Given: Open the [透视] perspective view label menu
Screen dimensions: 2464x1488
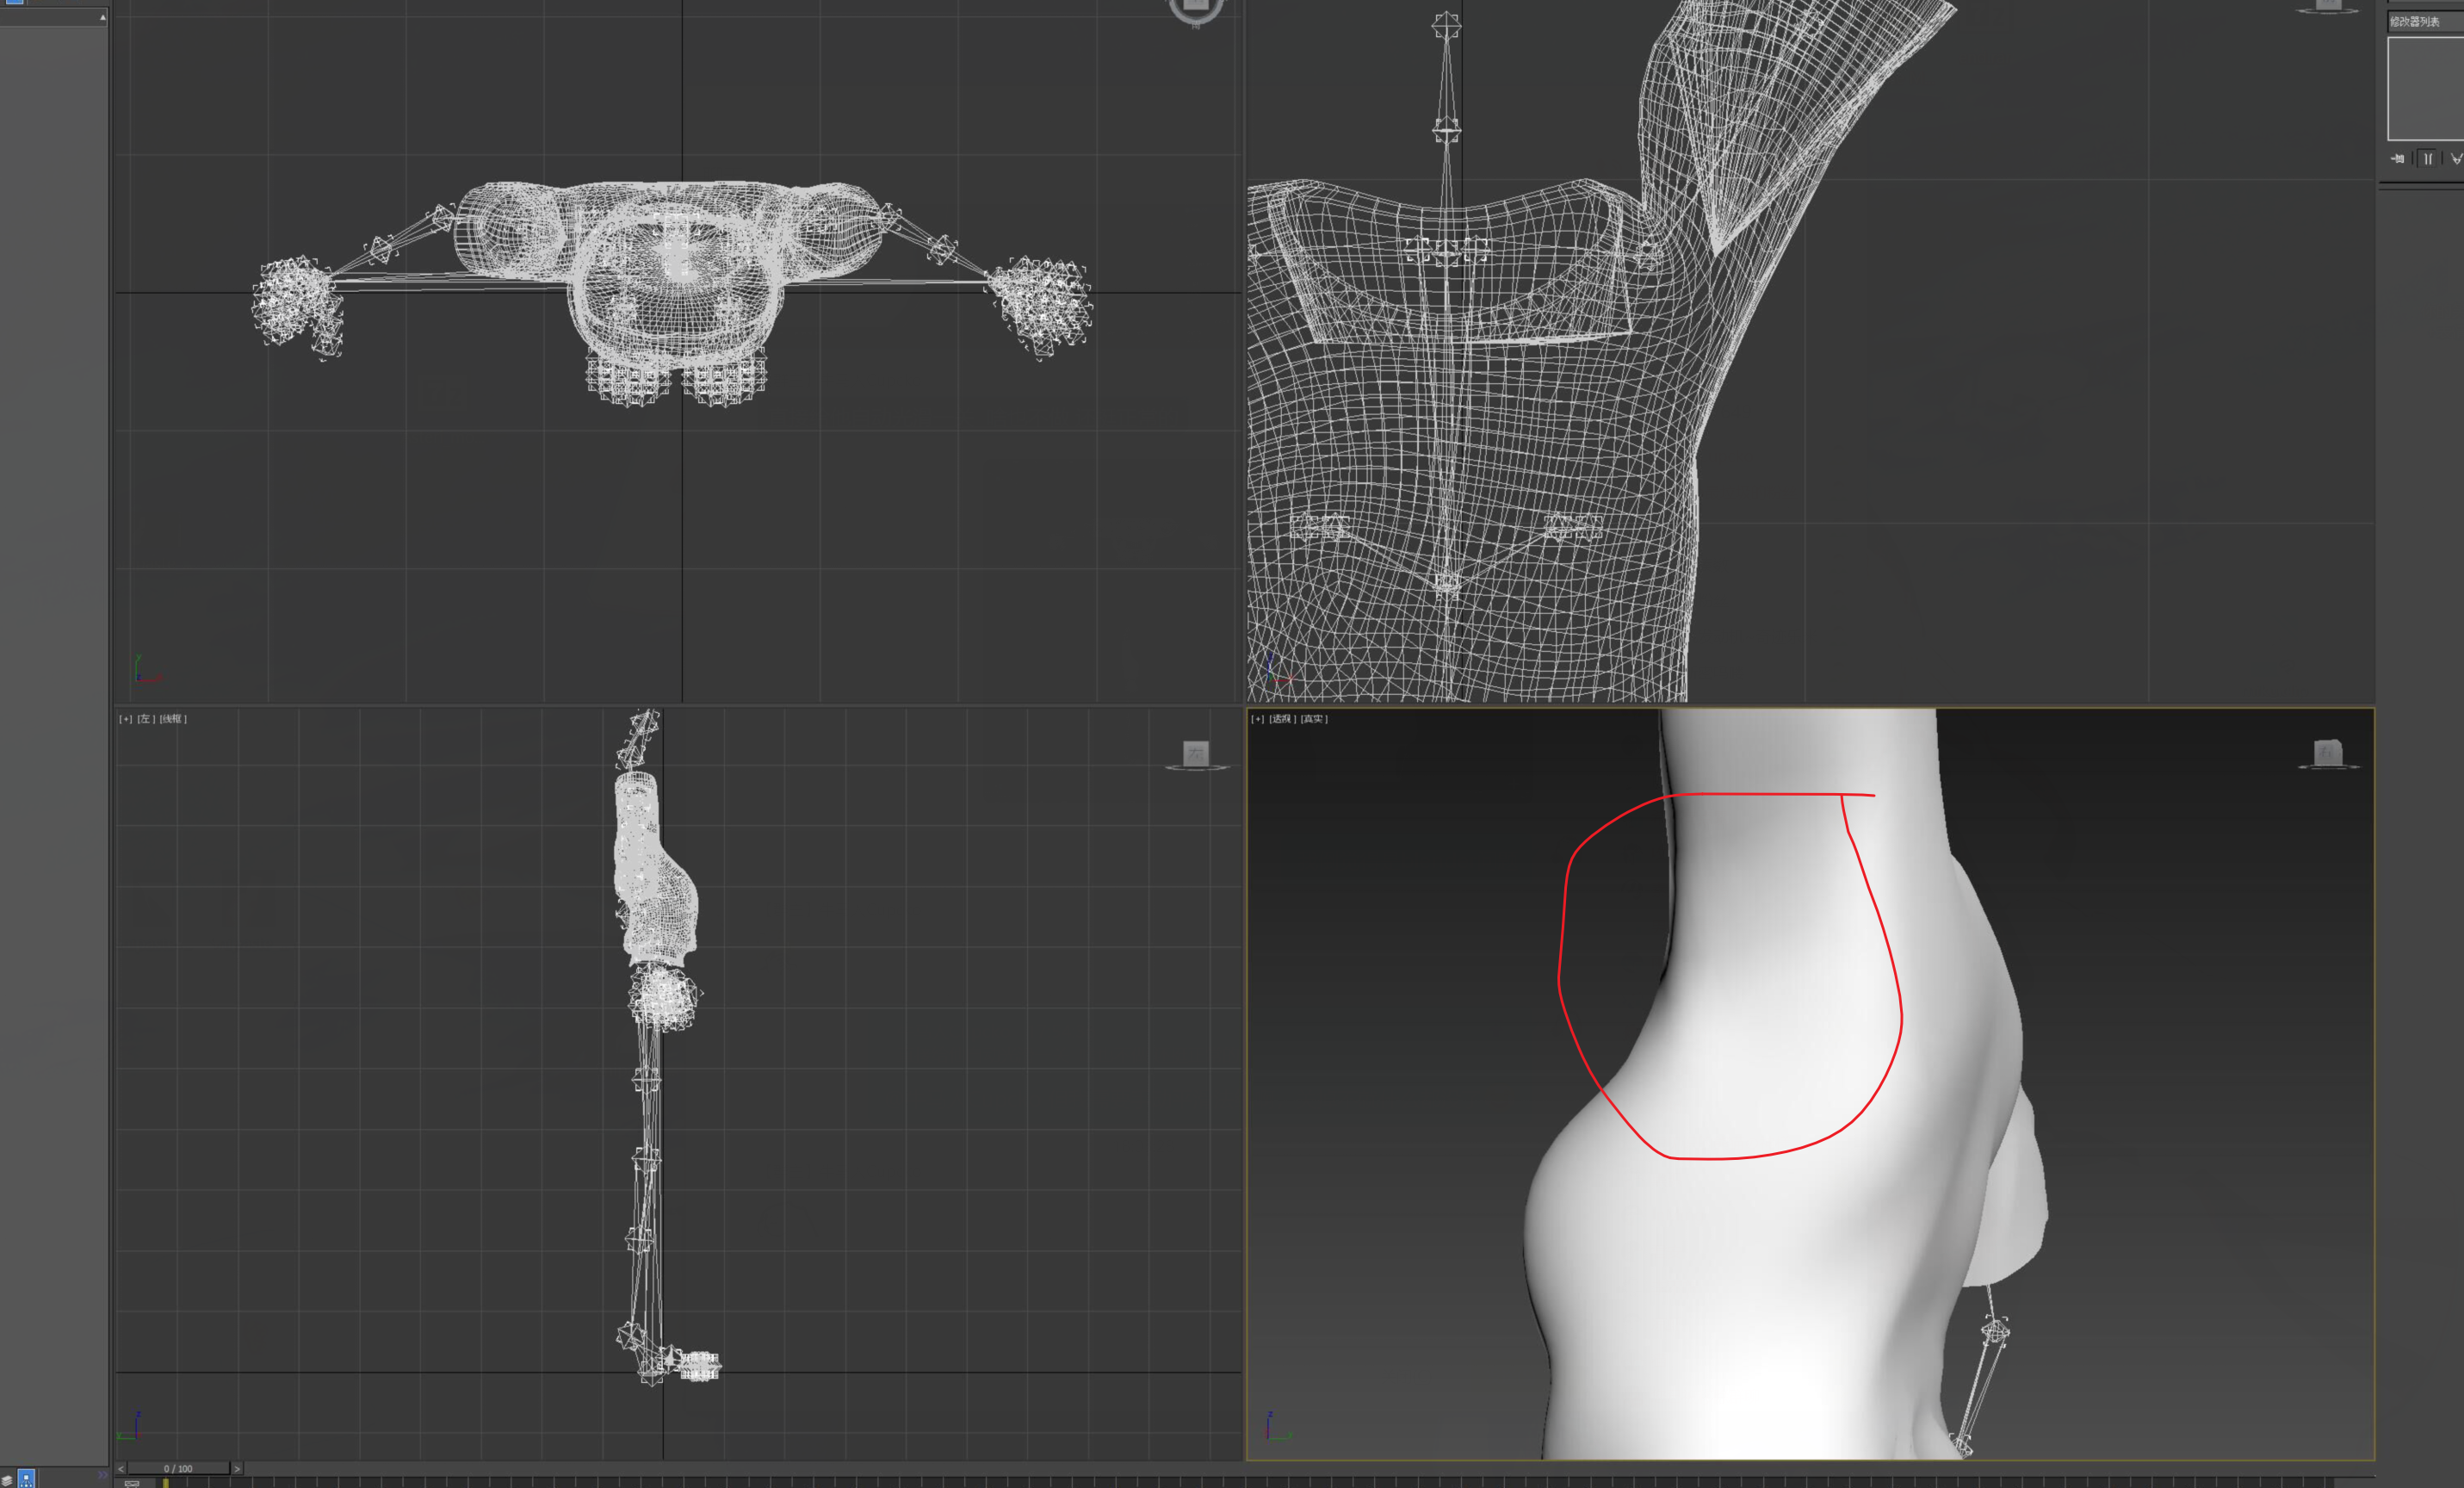Looking at the screenshot, I should [x=1282, y=719].
